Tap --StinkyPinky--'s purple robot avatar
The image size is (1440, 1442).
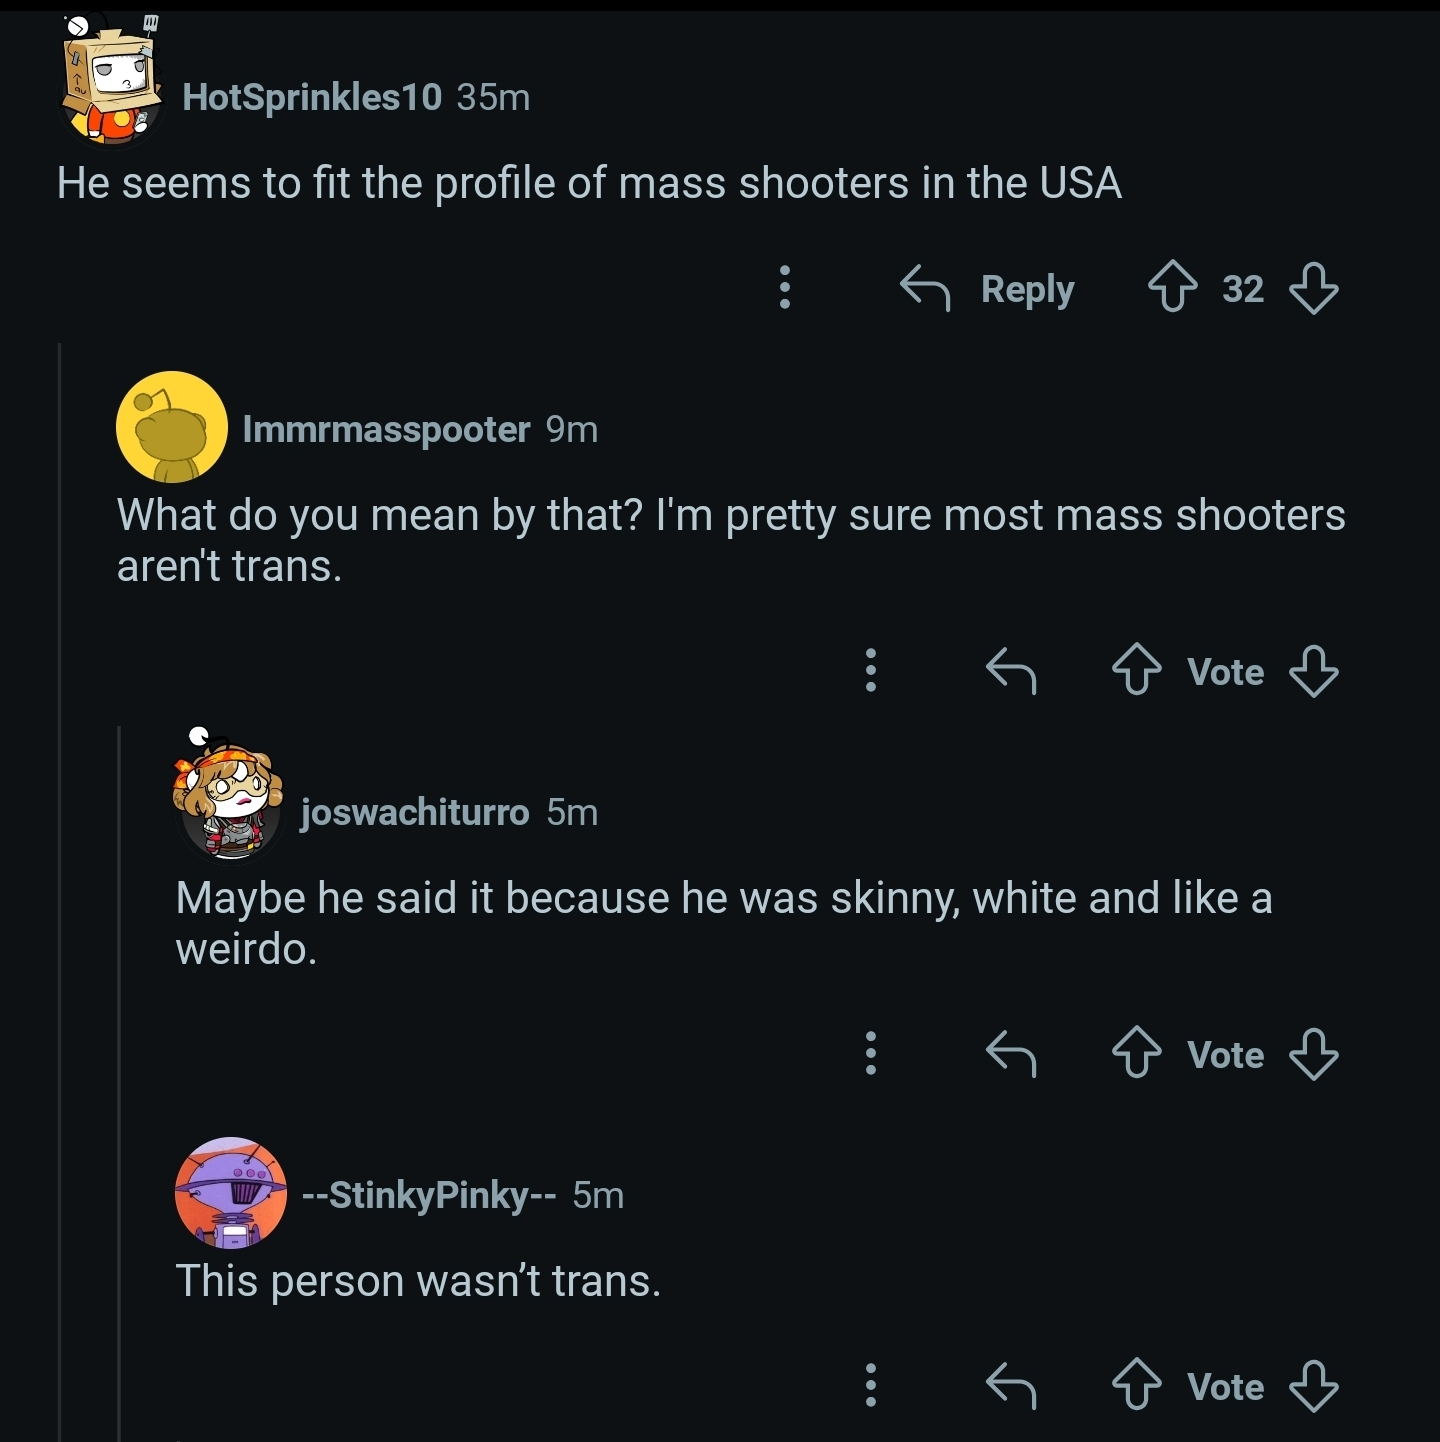[231, 1193]
